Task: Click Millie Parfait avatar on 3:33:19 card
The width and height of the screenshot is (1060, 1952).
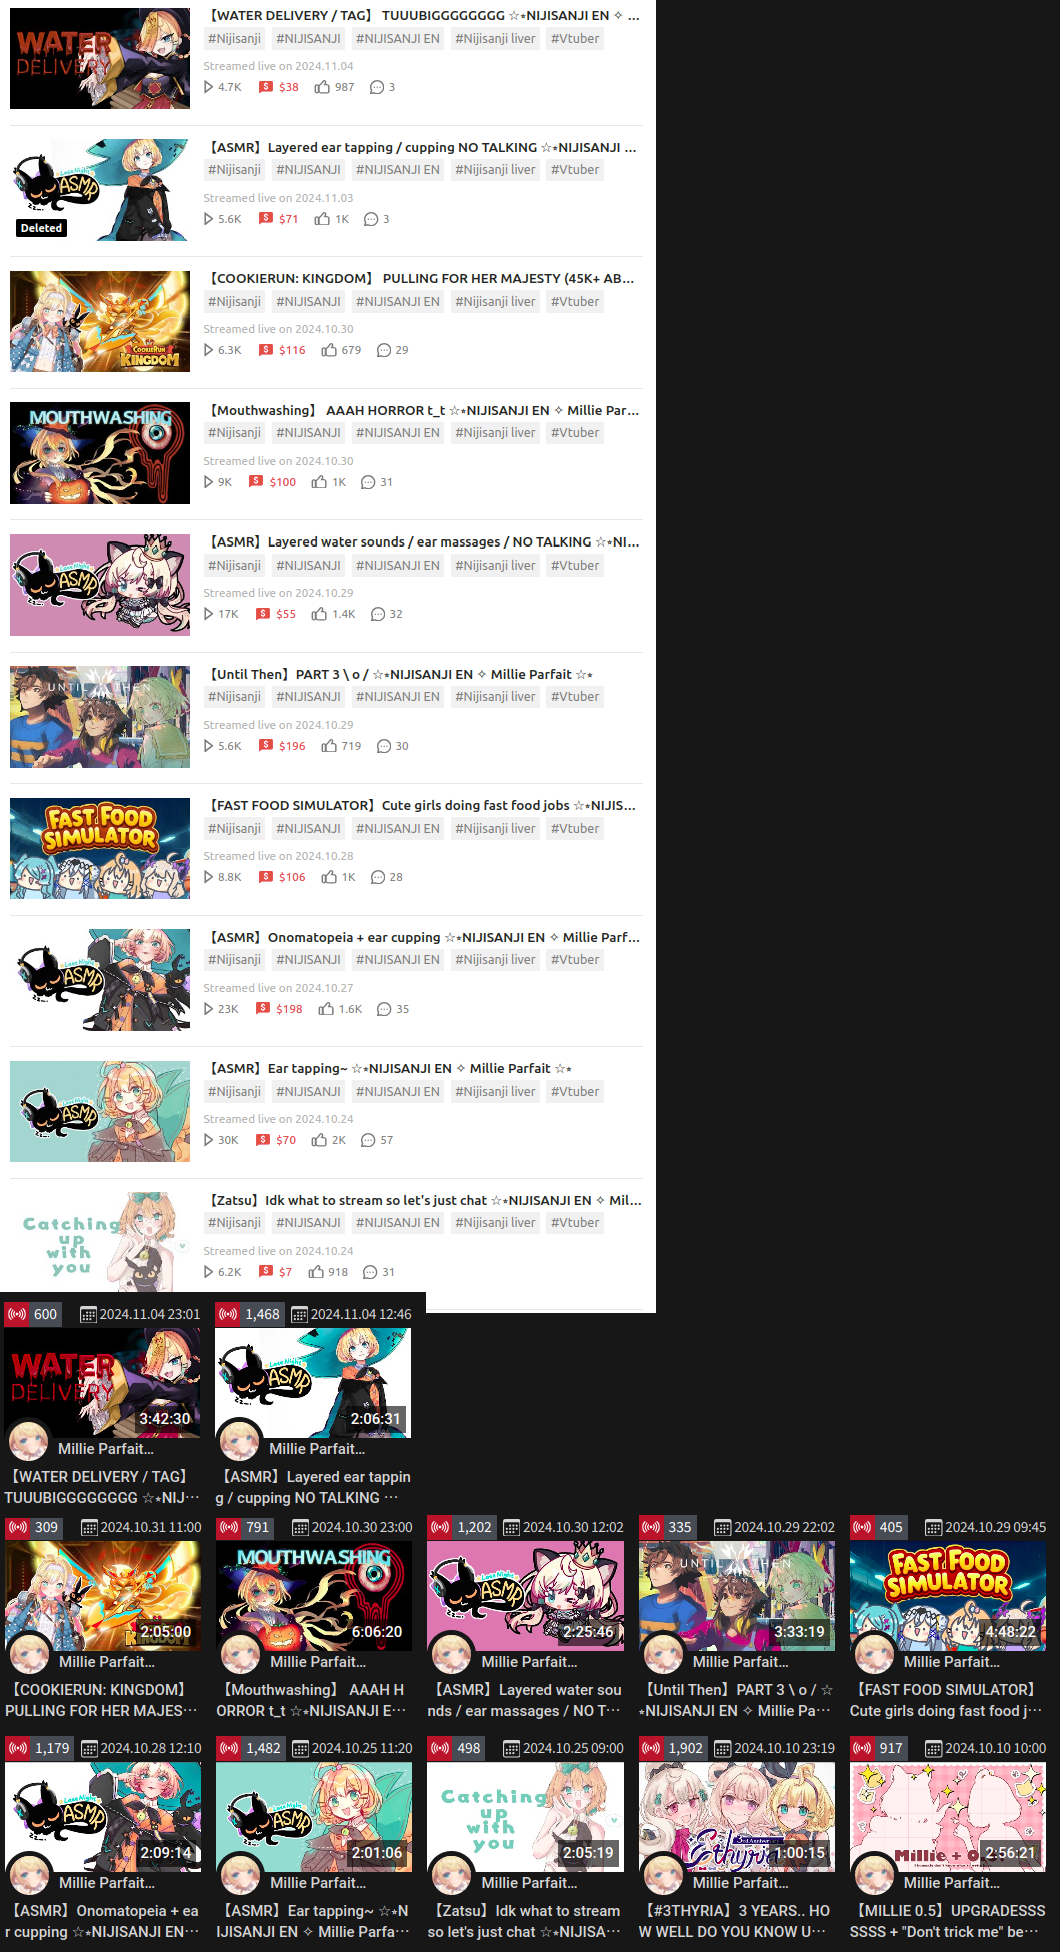Action: 663,1654
